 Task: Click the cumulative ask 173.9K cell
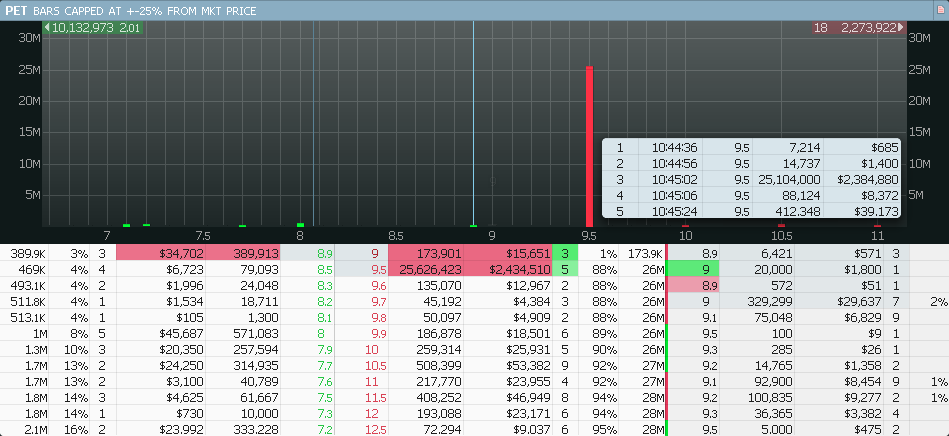[644, 253]
